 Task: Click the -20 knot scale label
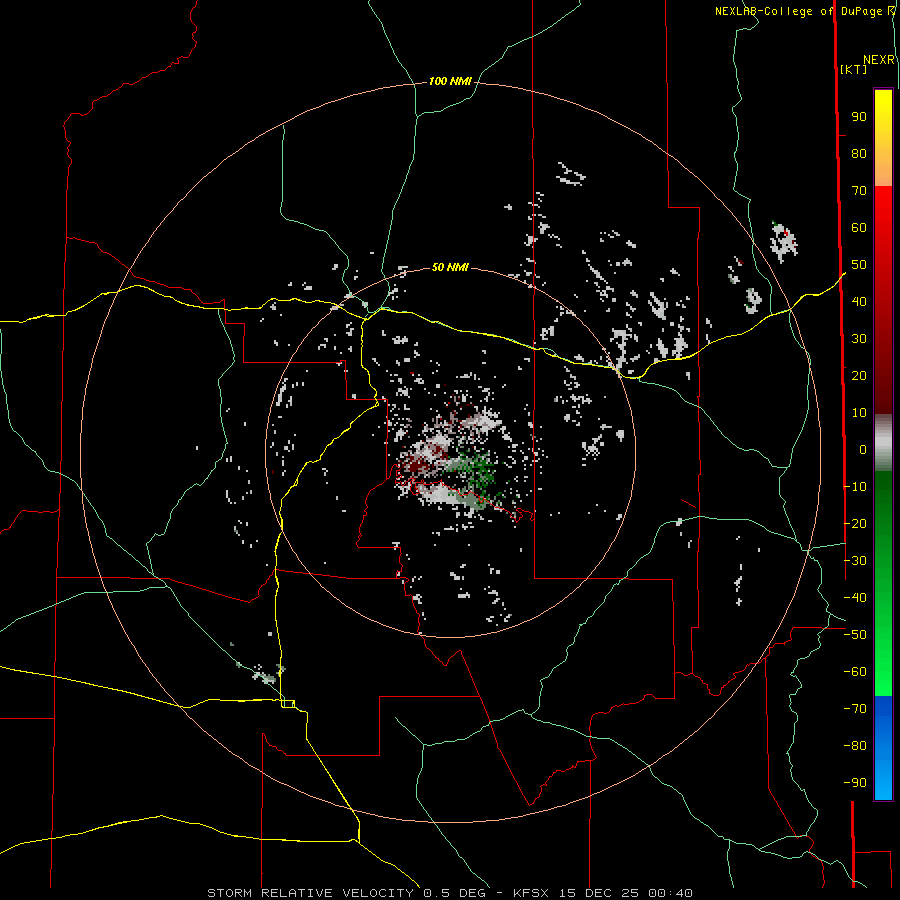pyautogui.click(x=855, y=524)
